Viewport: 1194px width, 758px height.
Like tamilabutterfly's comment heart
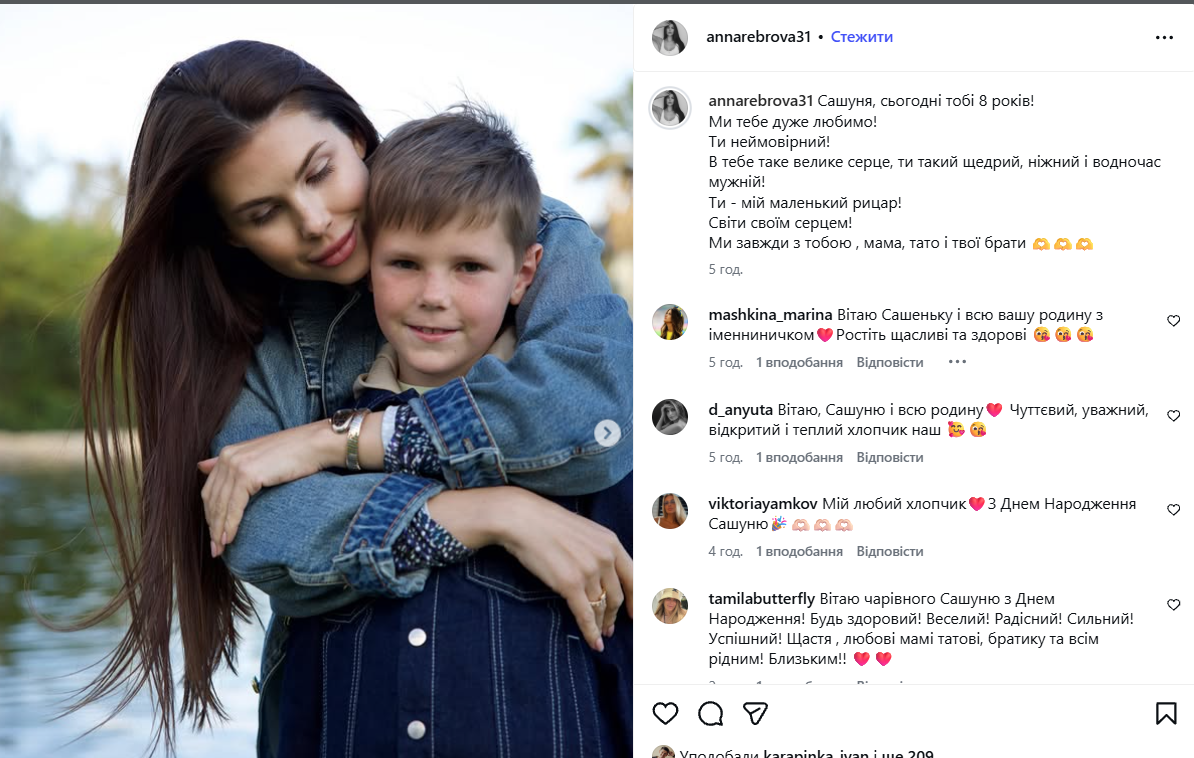tap(1174, 605)
